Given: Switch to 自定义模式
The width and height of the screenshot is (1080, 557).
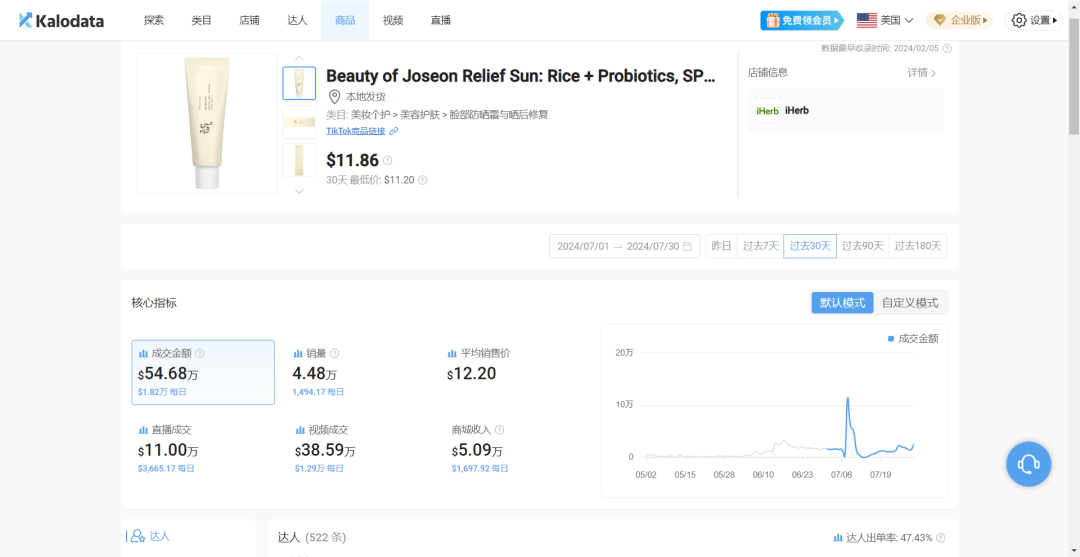Looking at the screenshot, I should pos(910,303).
